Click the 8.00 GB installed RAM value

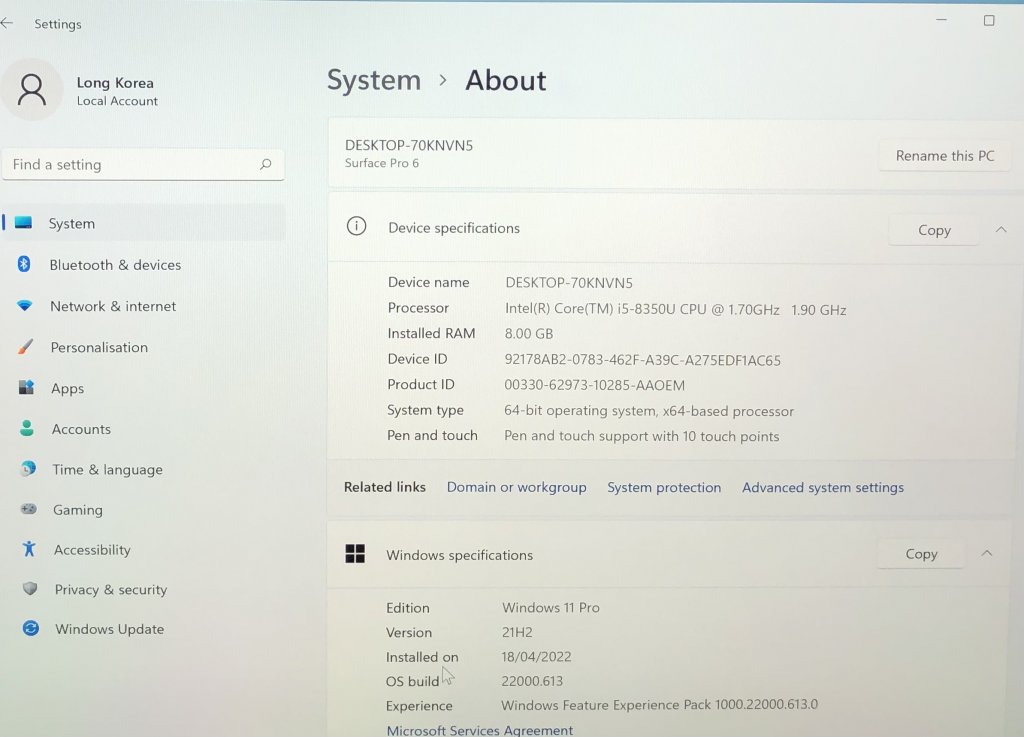pyautogui.click(x=528, y=334)
